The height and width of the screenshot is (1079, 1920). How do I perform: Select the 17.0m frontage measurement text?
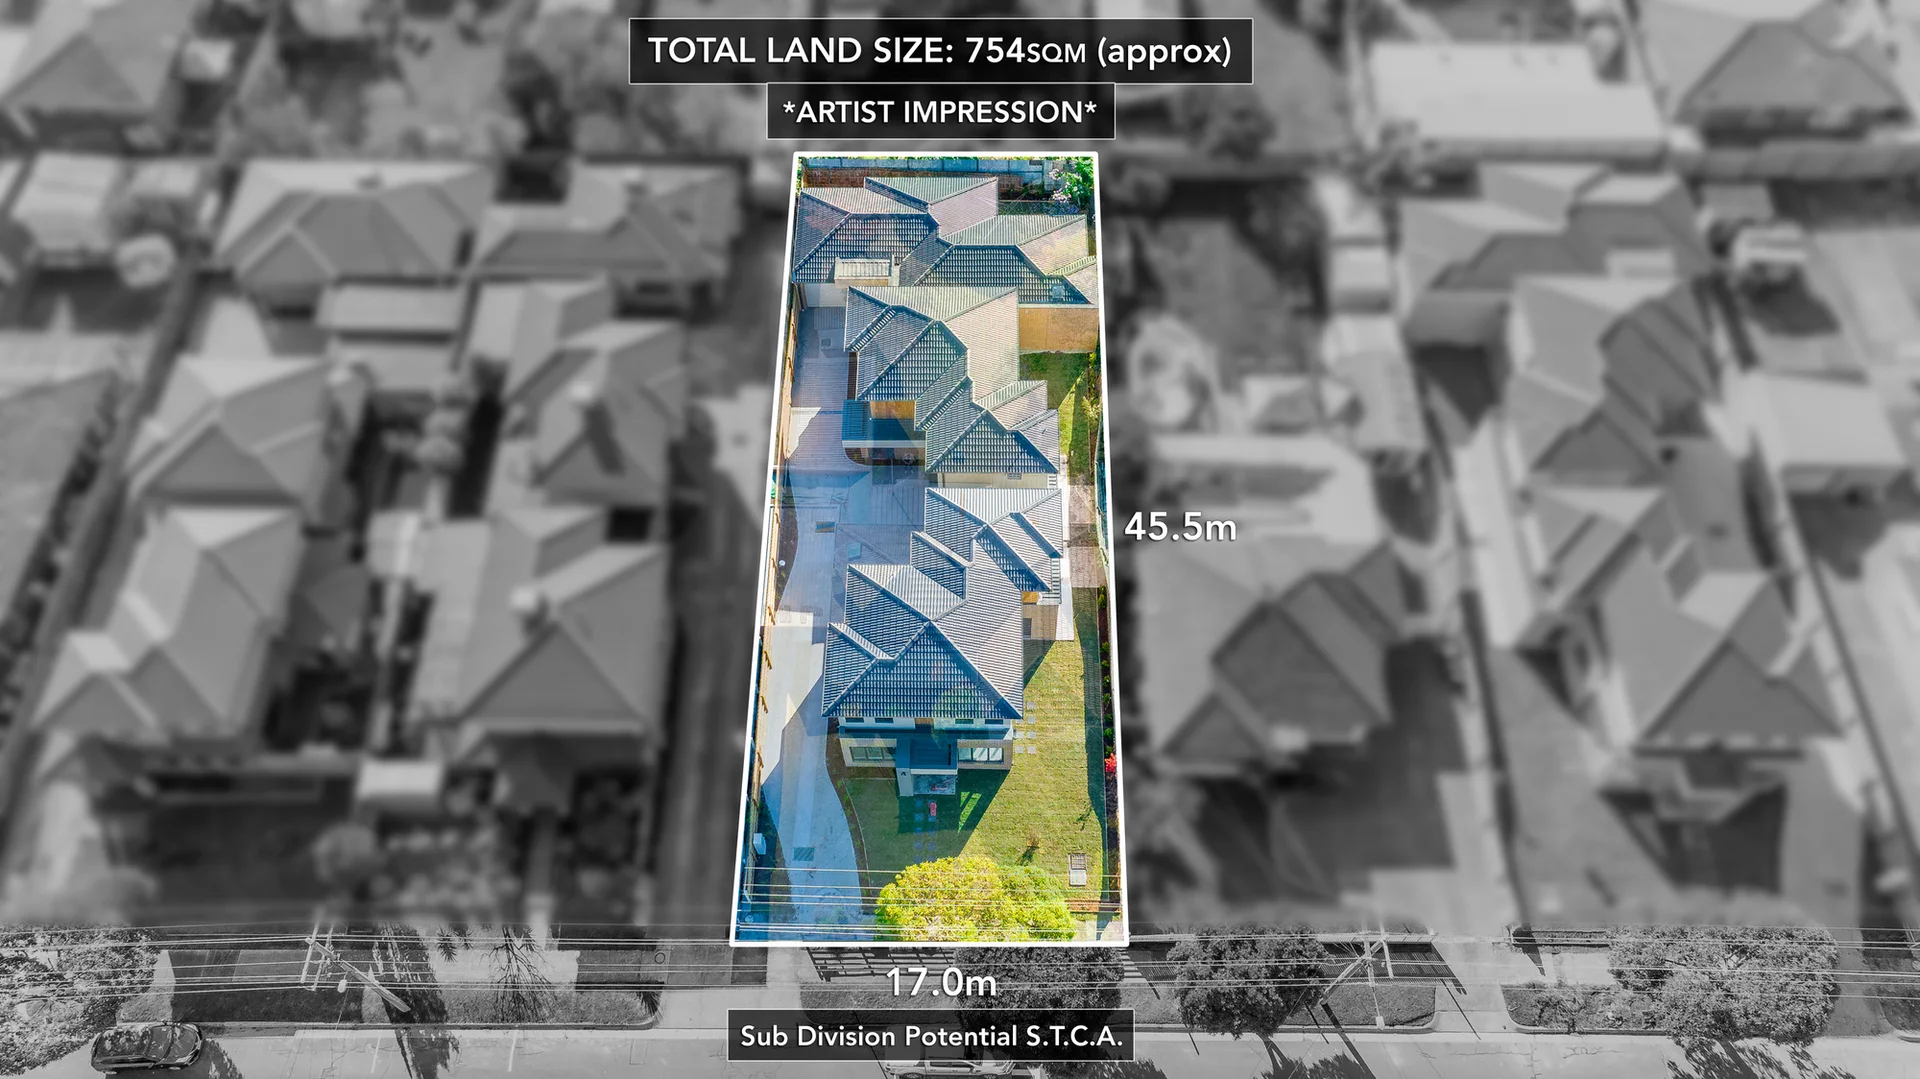tap(941, 983)
